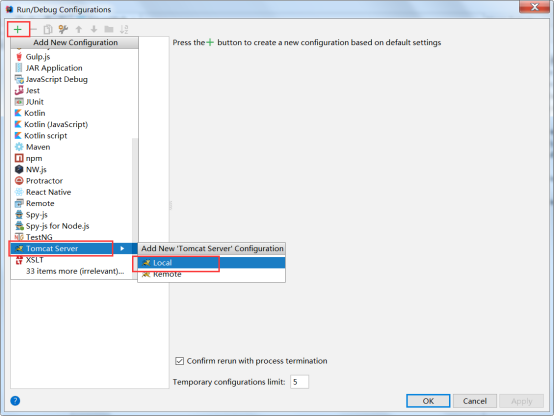The height and width of the screenshot is (416, 554).
Task: Click the Apply button
Action: point(521,401)
